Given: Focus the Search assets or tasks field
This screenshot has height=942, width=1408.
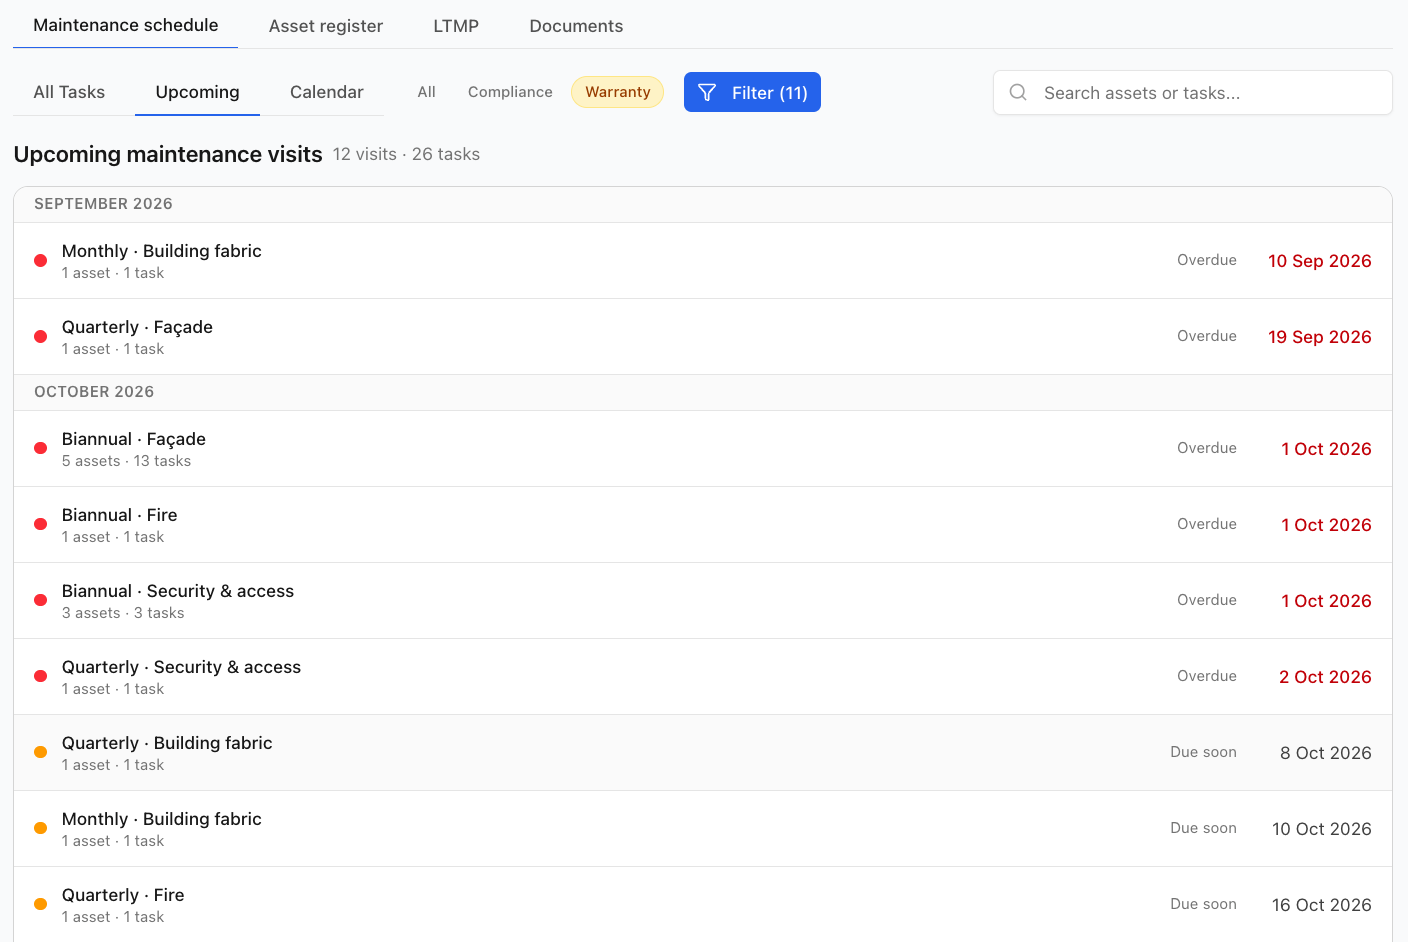Looking at the screenshot, I should (x=1193, y=93).
